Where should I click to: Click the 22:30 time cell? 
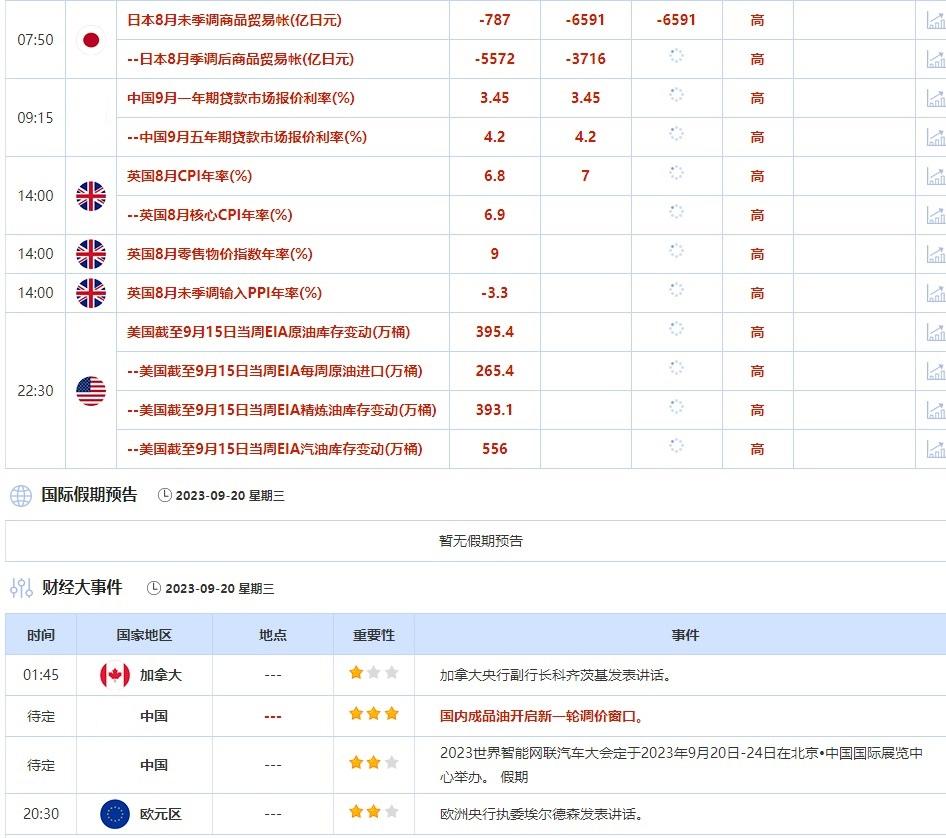[x=36, y=391]
